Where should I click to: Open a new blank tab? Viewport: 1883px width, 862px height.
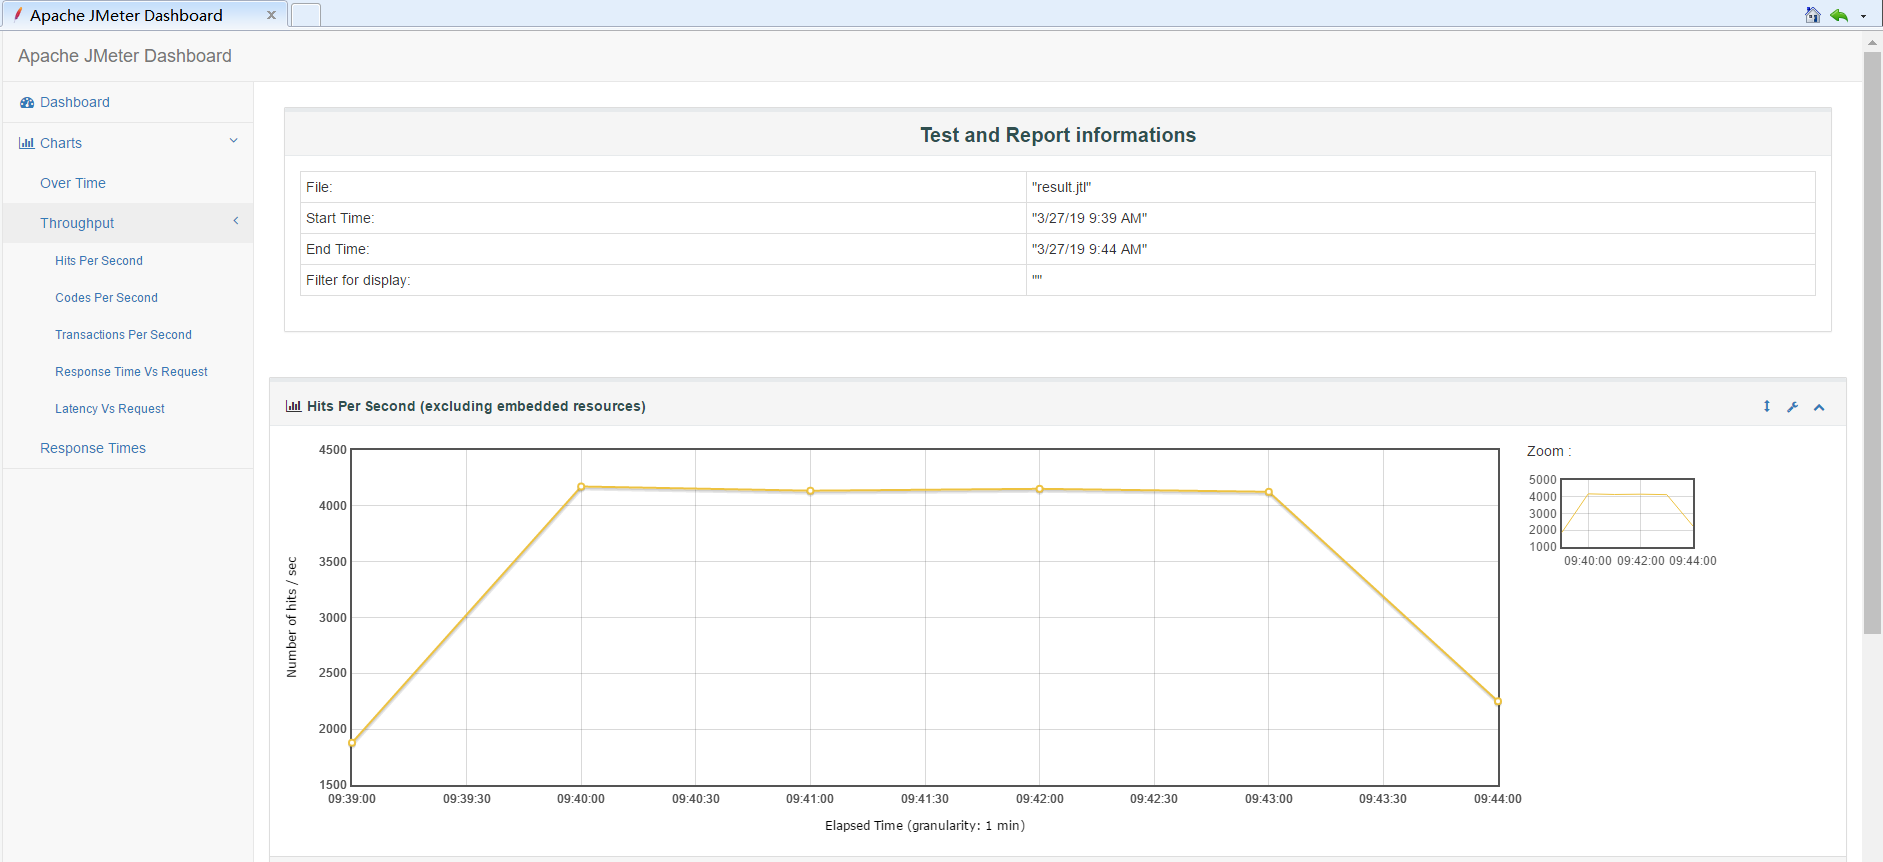click(x=306, y=15)
